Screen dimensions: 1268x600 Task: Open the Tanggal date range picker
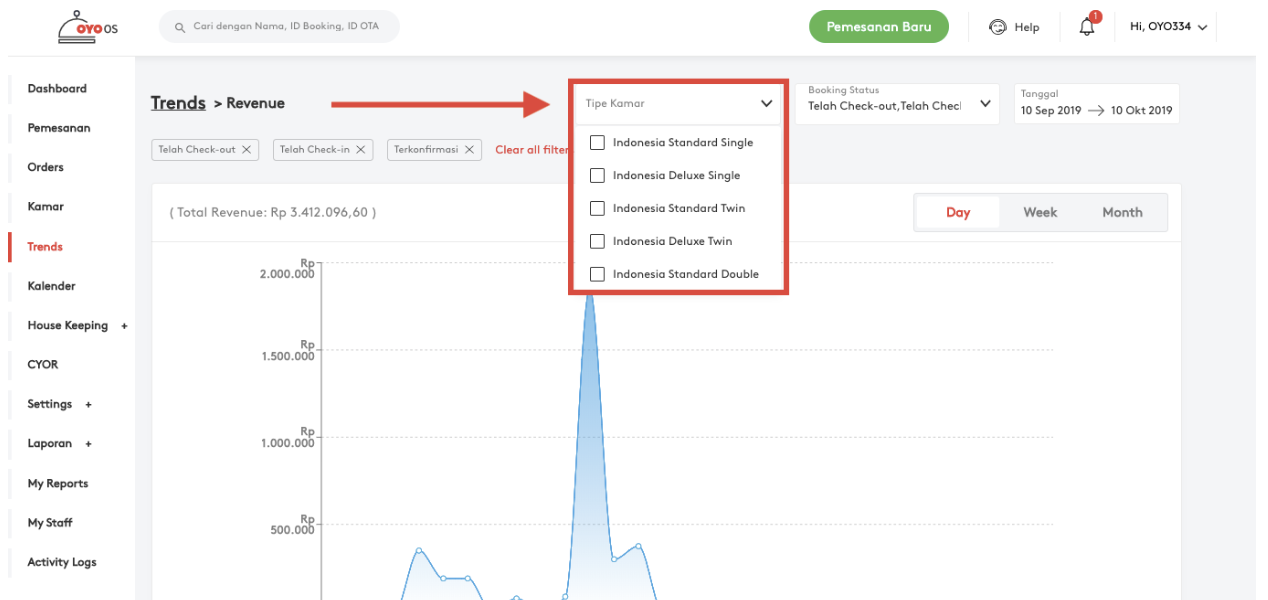(x=1096, y=103)
